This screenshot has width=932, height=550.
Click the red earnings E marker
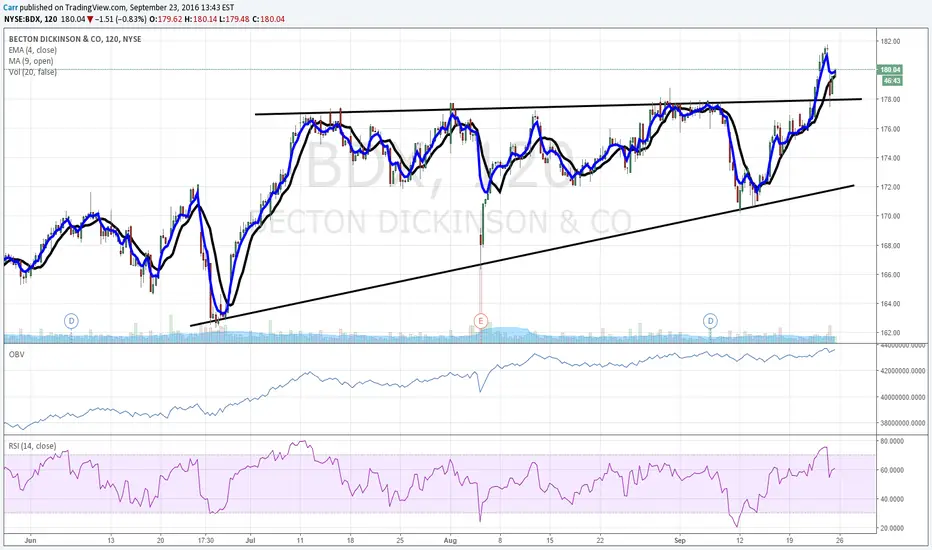tap(480, 321)
